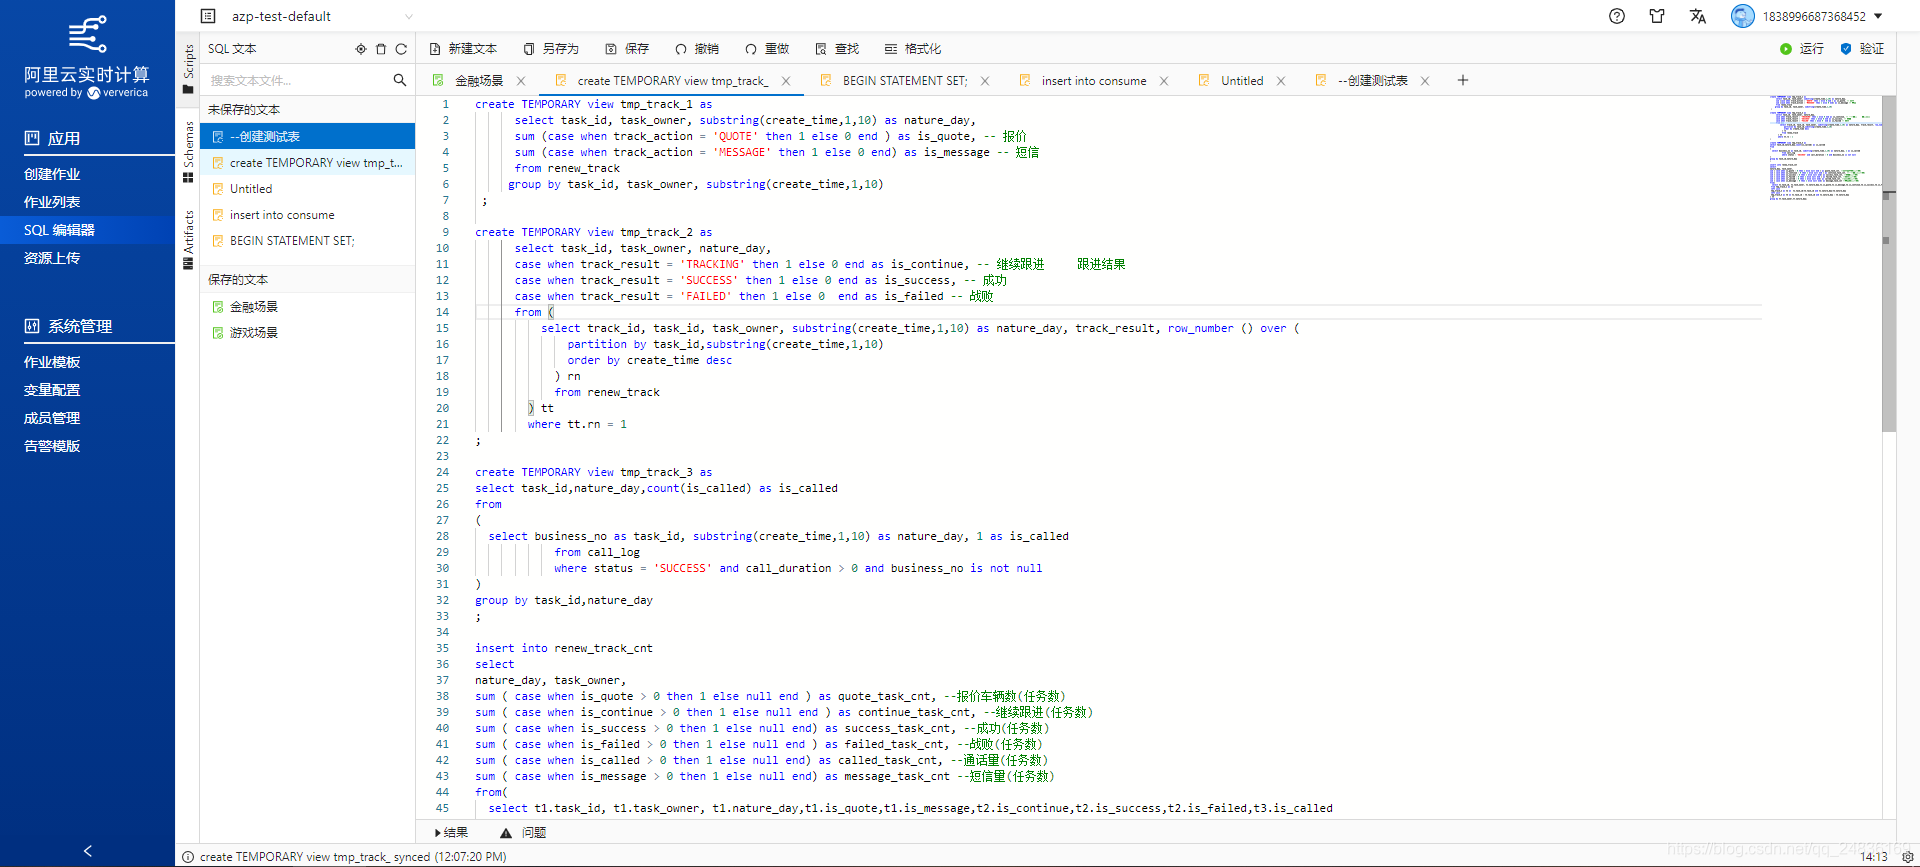Image resolution: width=1920 pixels, height=867 pixels.
Task: Open the 问题 problems panel
Action: (523, 832)
